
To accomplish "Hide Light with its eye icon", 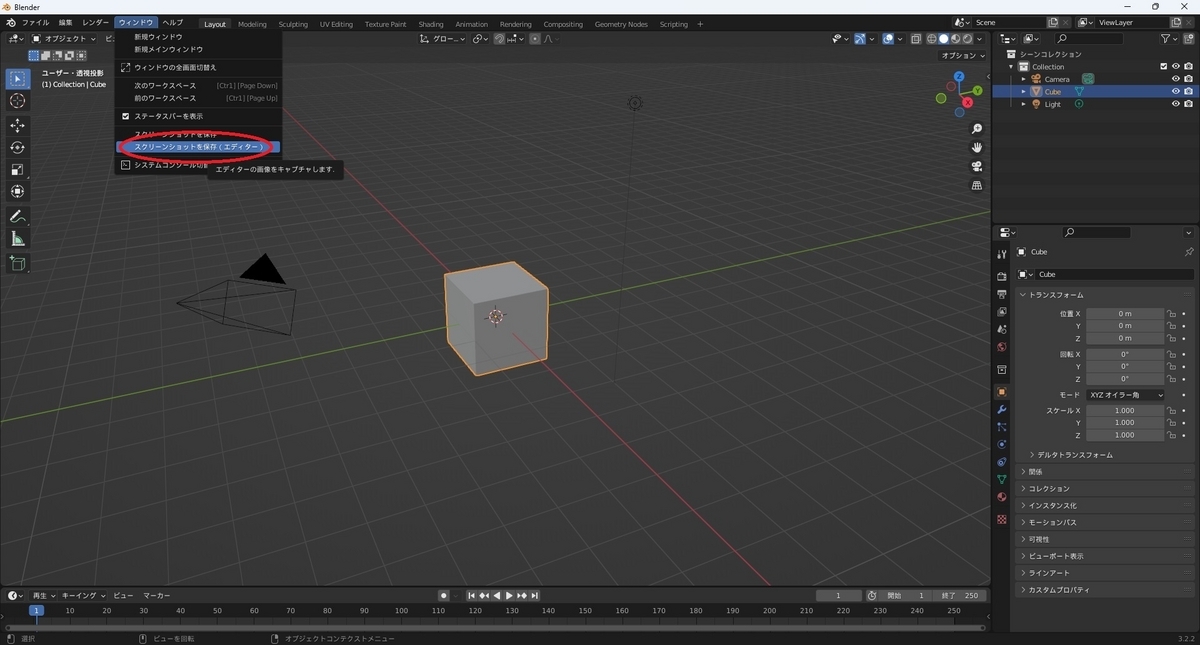I will click(x=1176, y=104).
